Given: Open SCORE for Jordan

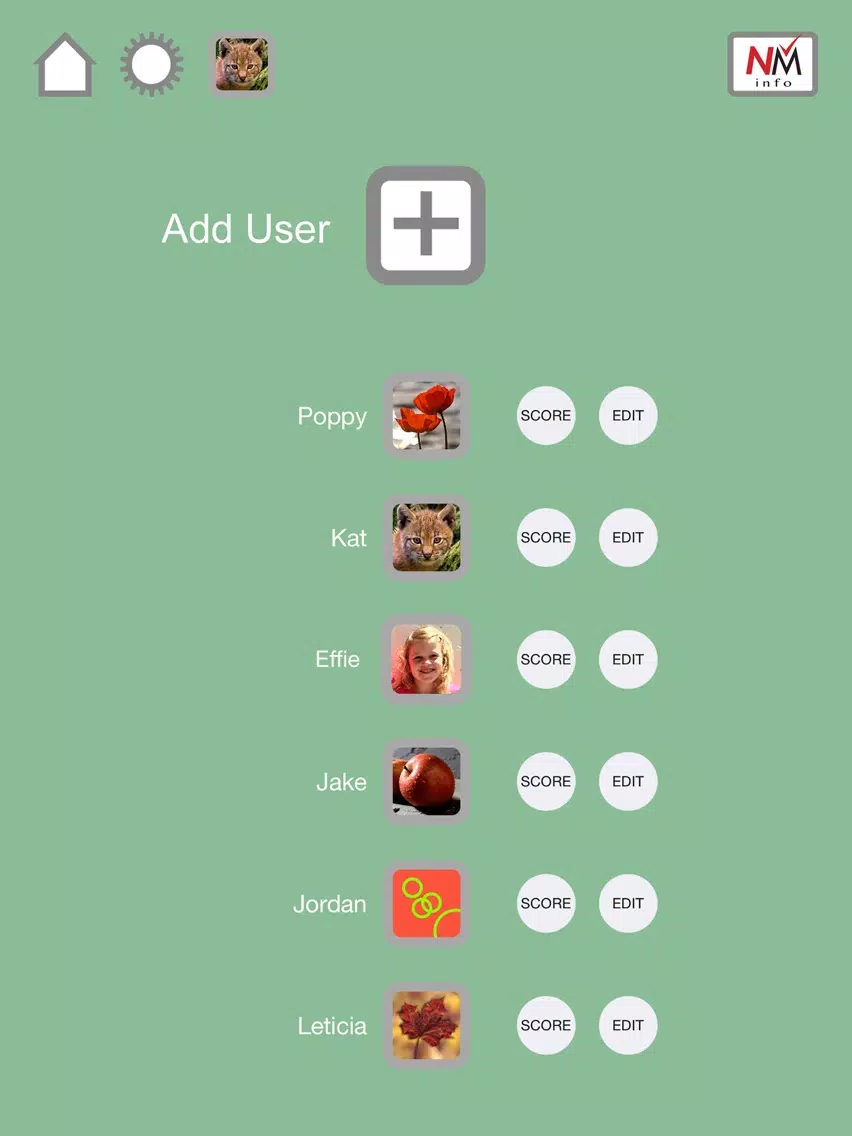Looking at the screenshot, I should [x=546, y=903].
